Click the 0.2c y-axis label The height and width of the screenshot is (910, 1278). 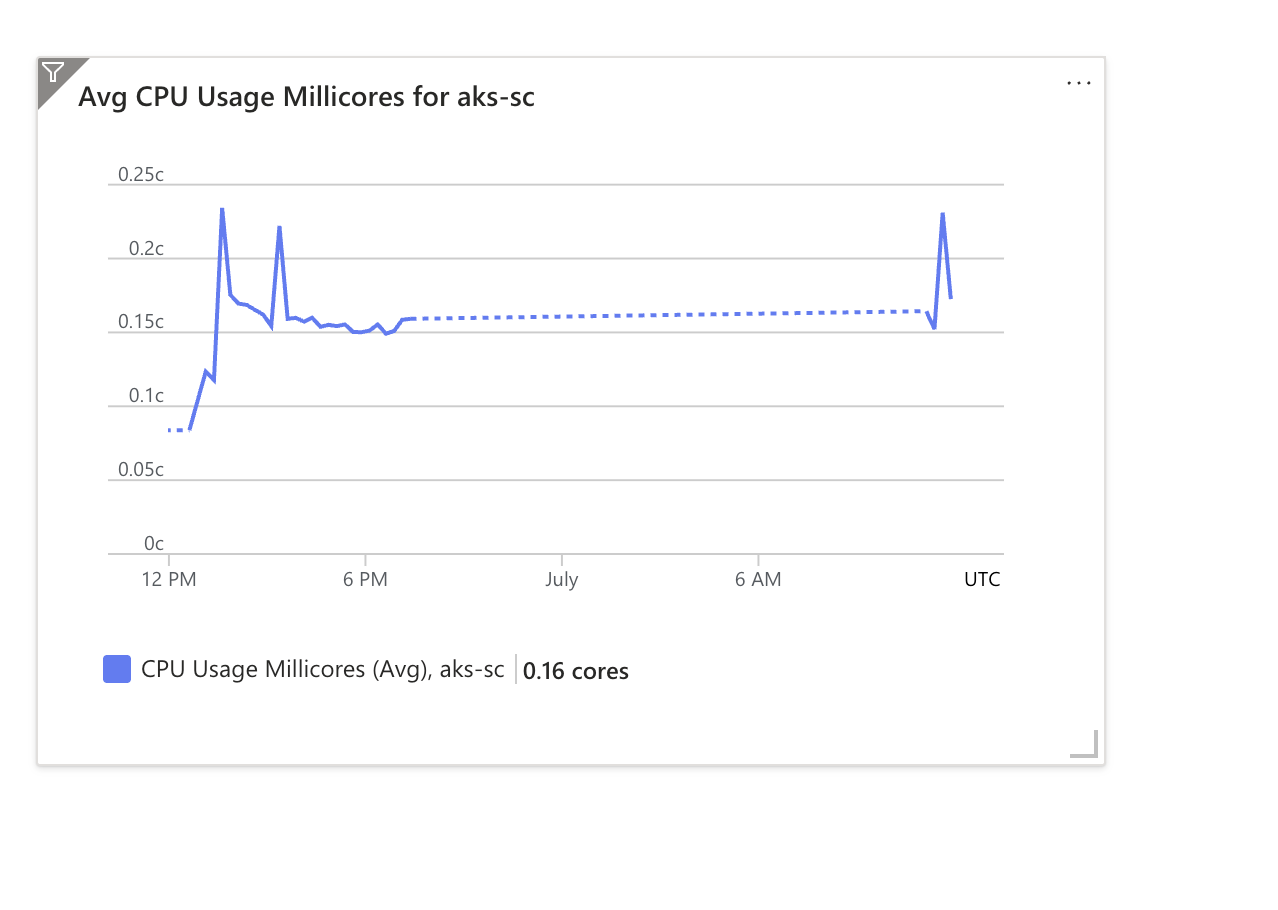(145, 249)
